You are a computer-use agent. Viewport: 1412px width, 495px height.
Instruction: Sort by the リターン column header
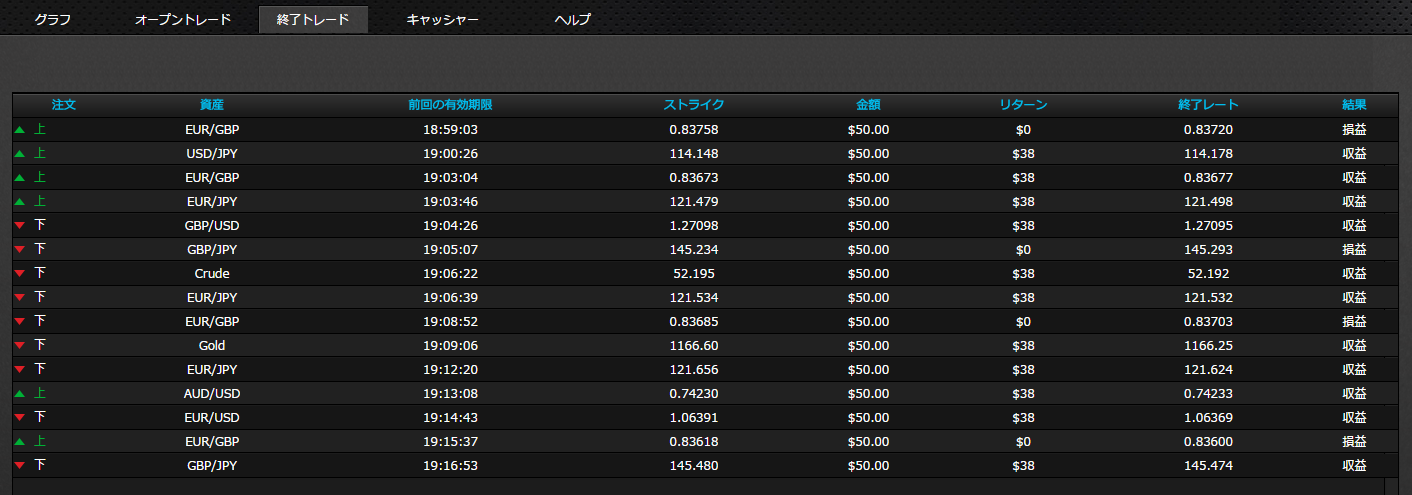pyautogui.click(x=1023, y=105)
